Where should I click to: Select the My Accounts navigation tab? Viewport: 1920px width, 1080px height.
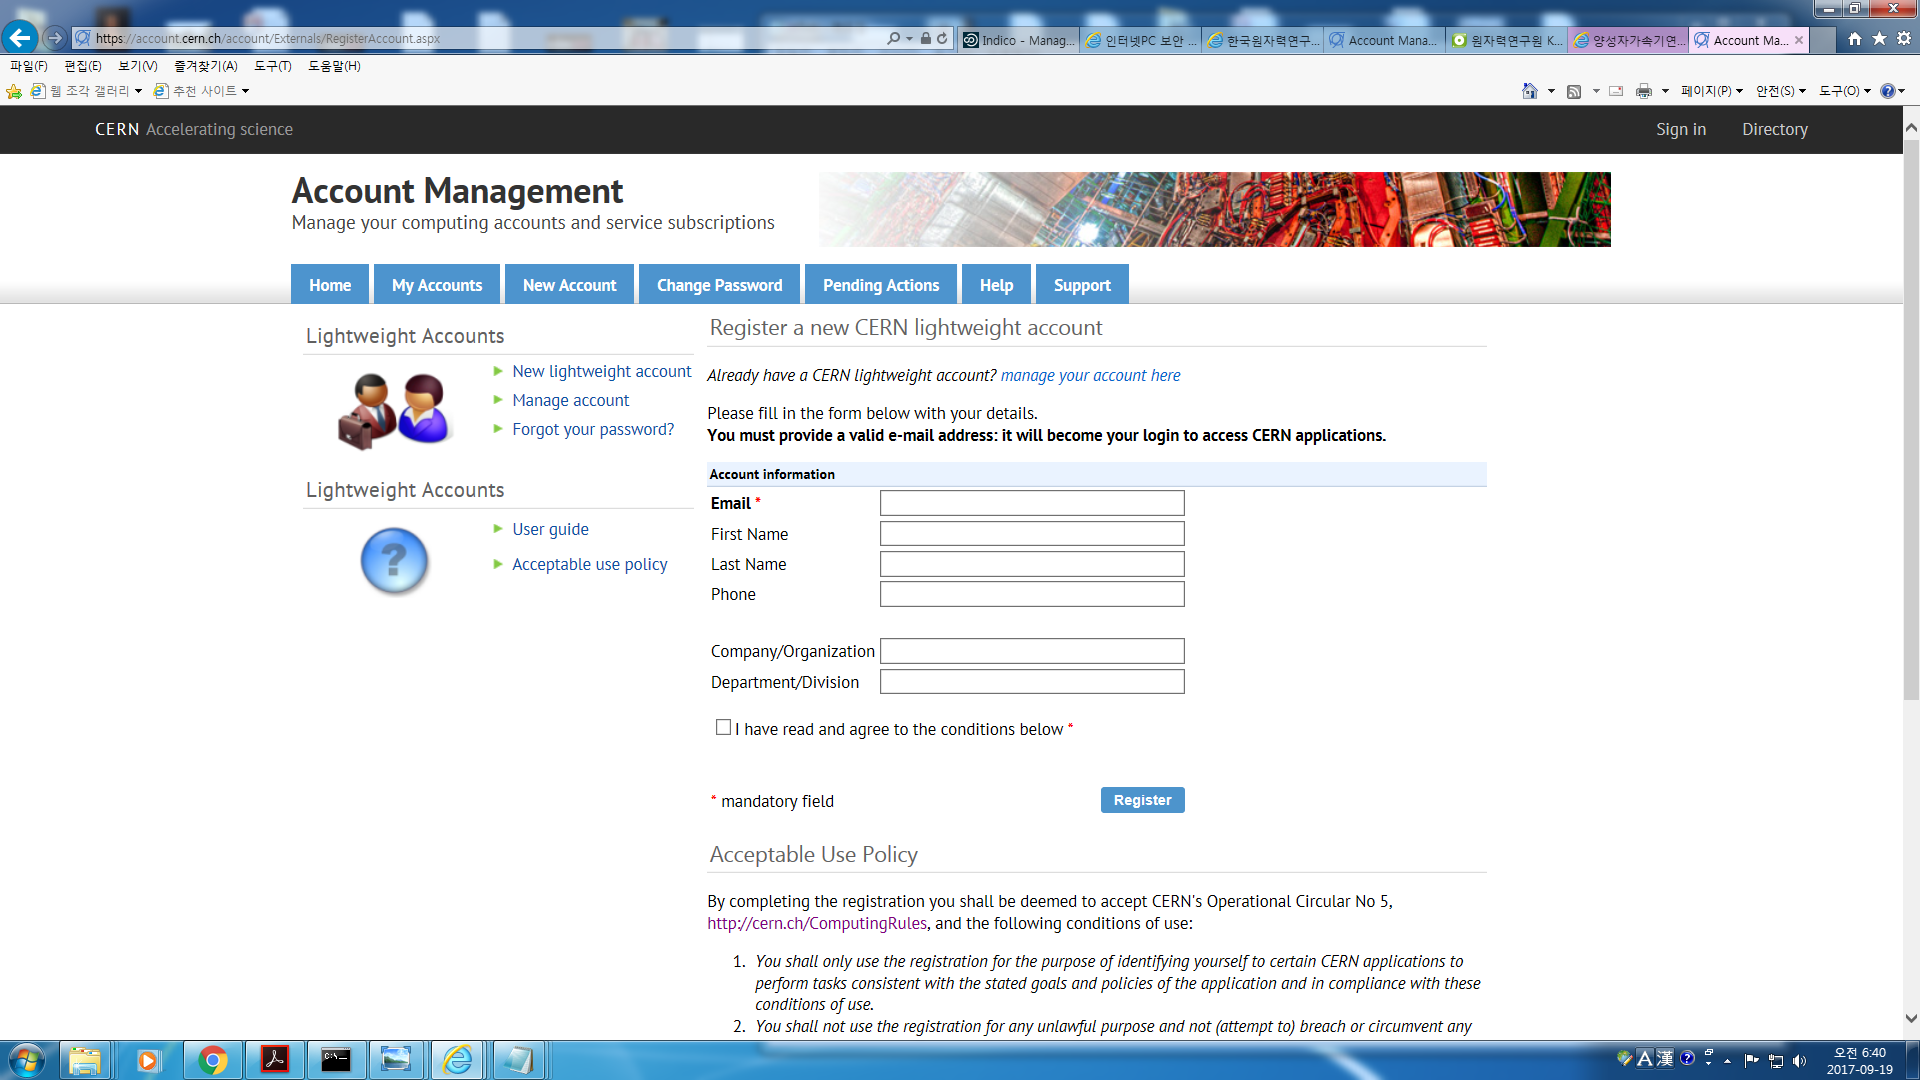point(437,285)
